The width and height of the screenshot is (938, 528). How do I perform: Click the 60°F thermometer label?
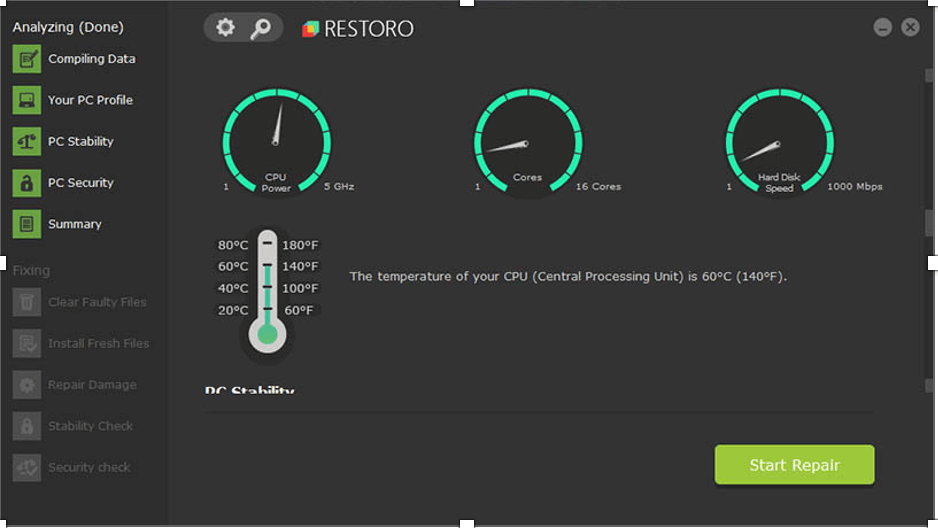(x=299, y=310)
